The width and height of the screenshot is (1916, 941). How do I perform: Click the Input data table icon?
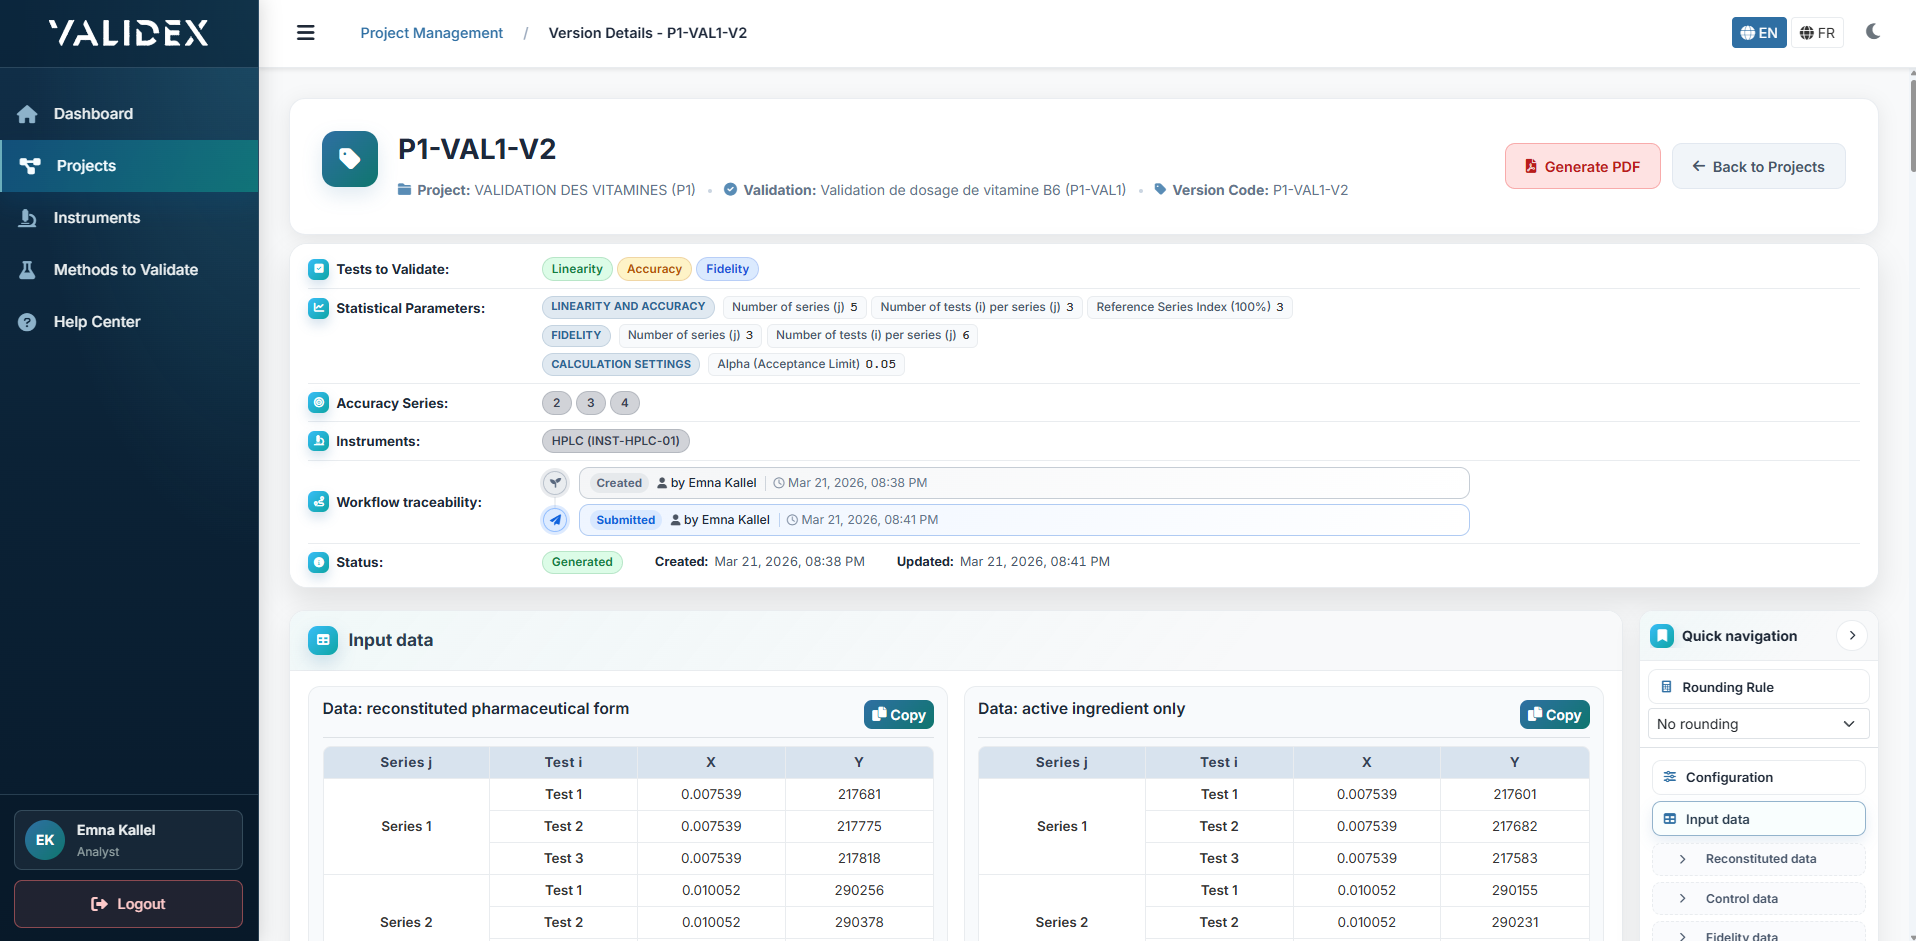pyautogui.click(x=323, y=640)
